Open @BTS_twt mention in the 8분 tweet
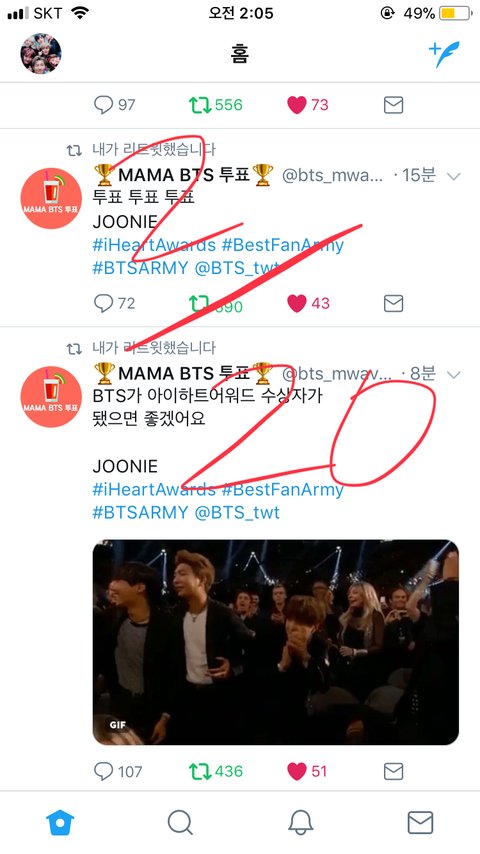This screenshot has height=854, width=480. [x=237, y=513]
